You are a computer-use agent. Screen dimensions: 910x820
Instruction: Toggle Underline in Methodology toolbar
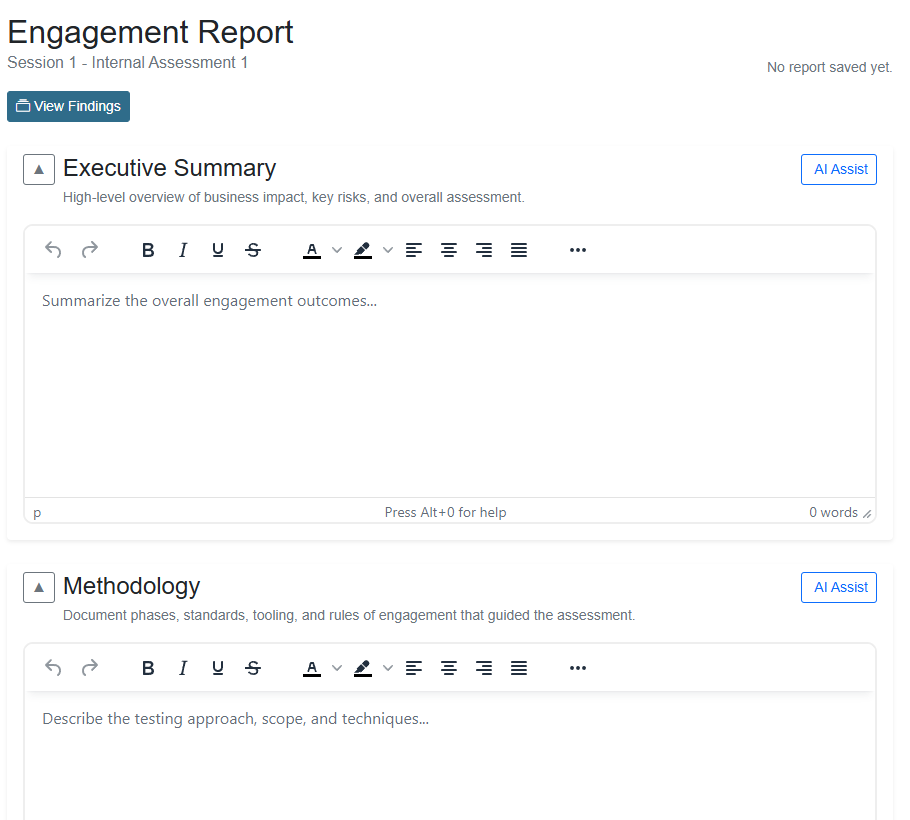(x=218, y=668)
